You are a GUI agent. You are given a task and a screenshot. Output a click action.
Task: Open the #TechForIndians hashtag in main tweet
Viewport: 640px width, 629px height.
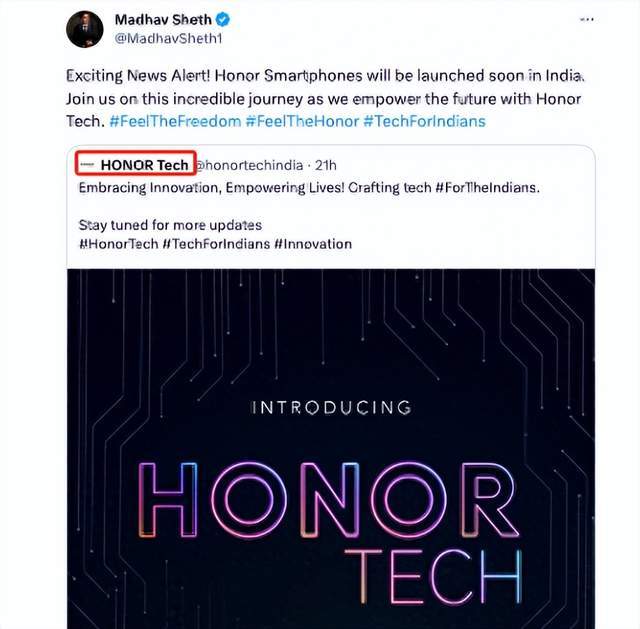[x=424, y=121]
